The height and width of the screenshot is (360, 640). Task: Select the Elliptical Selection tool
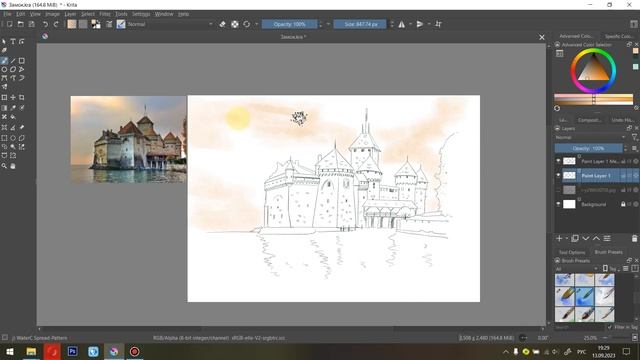13,138
